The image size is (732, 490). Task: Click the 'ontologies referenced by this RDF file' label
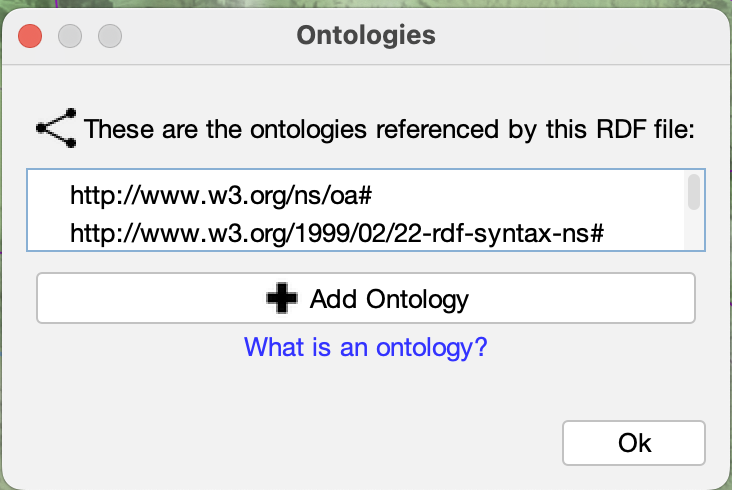pos(390,129)
